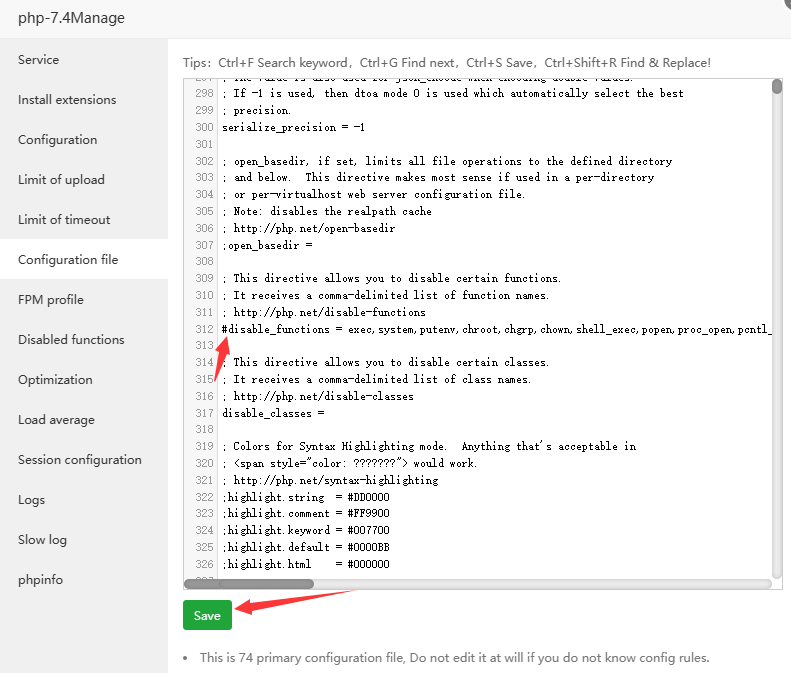Open FPM profile settings
The image size is (791, 673).
point(51,300)
